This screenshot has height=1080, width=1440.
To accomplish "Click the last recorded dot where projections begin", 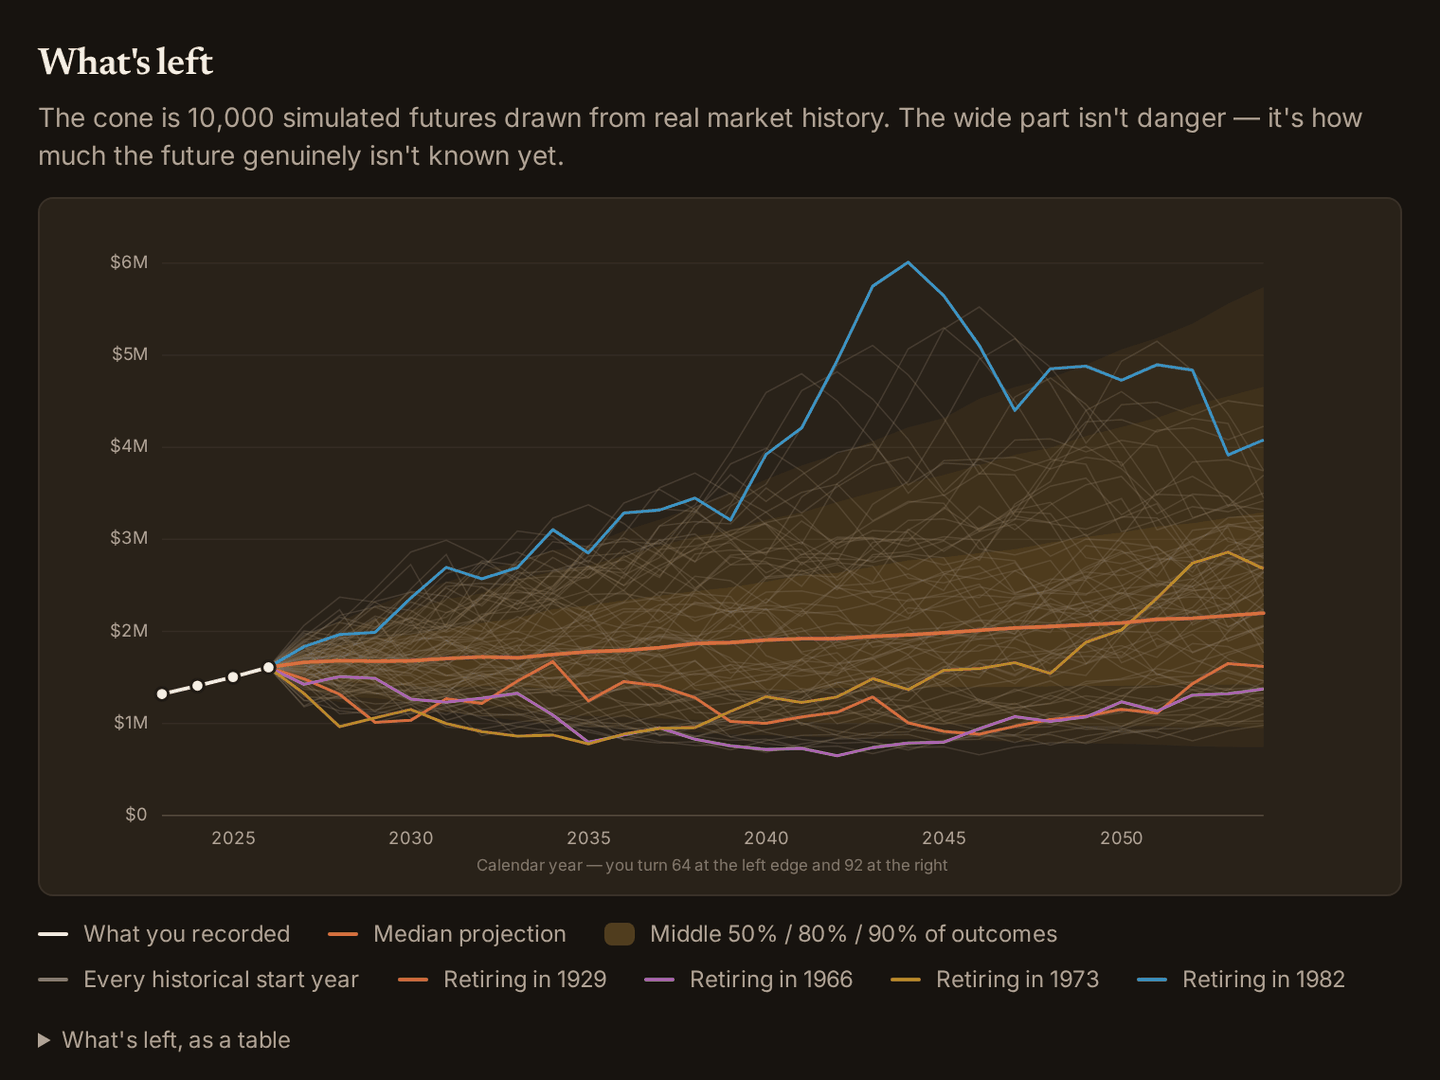I will pyautogui.click(x=269, y=667).
